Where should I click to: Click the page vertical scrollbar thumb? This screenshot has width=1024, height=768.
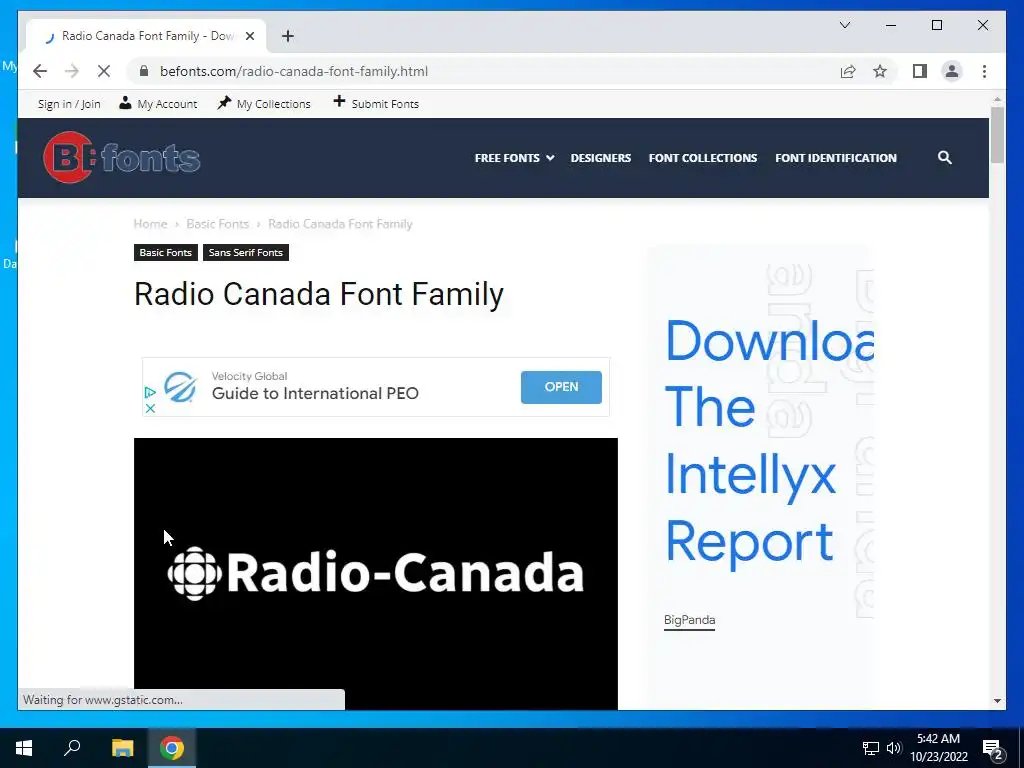pyautogui.click(x=997, y=135)
